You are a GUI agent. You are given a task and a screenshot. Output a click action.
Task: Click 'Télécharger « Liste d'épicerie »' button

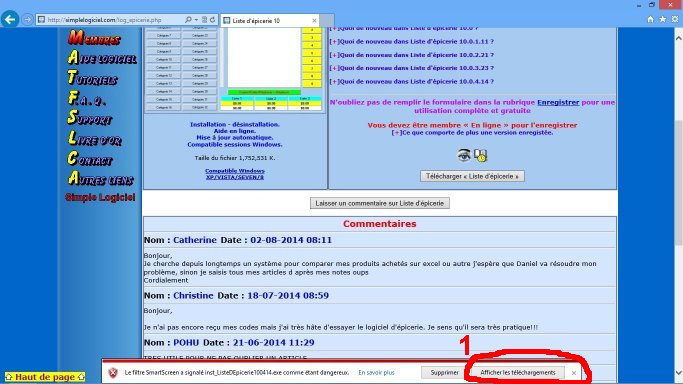[472, 176]
